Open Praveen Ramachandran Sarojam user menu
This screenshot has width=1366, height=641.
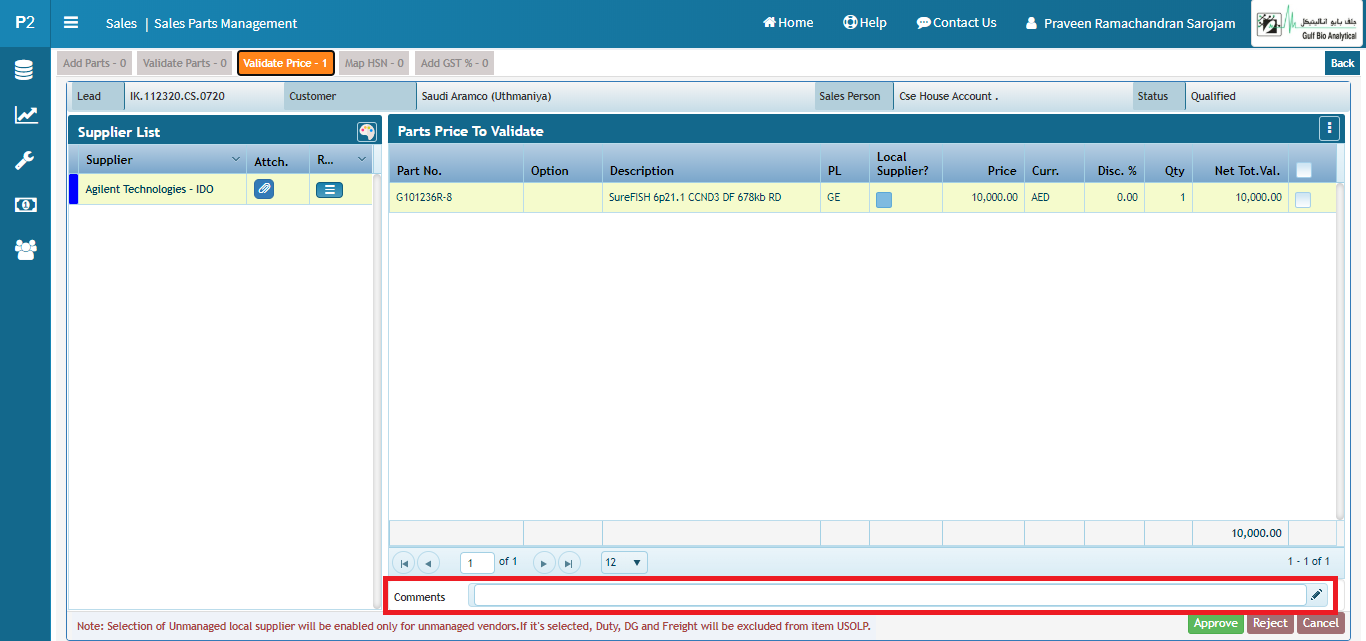[x=1130, y=23]
